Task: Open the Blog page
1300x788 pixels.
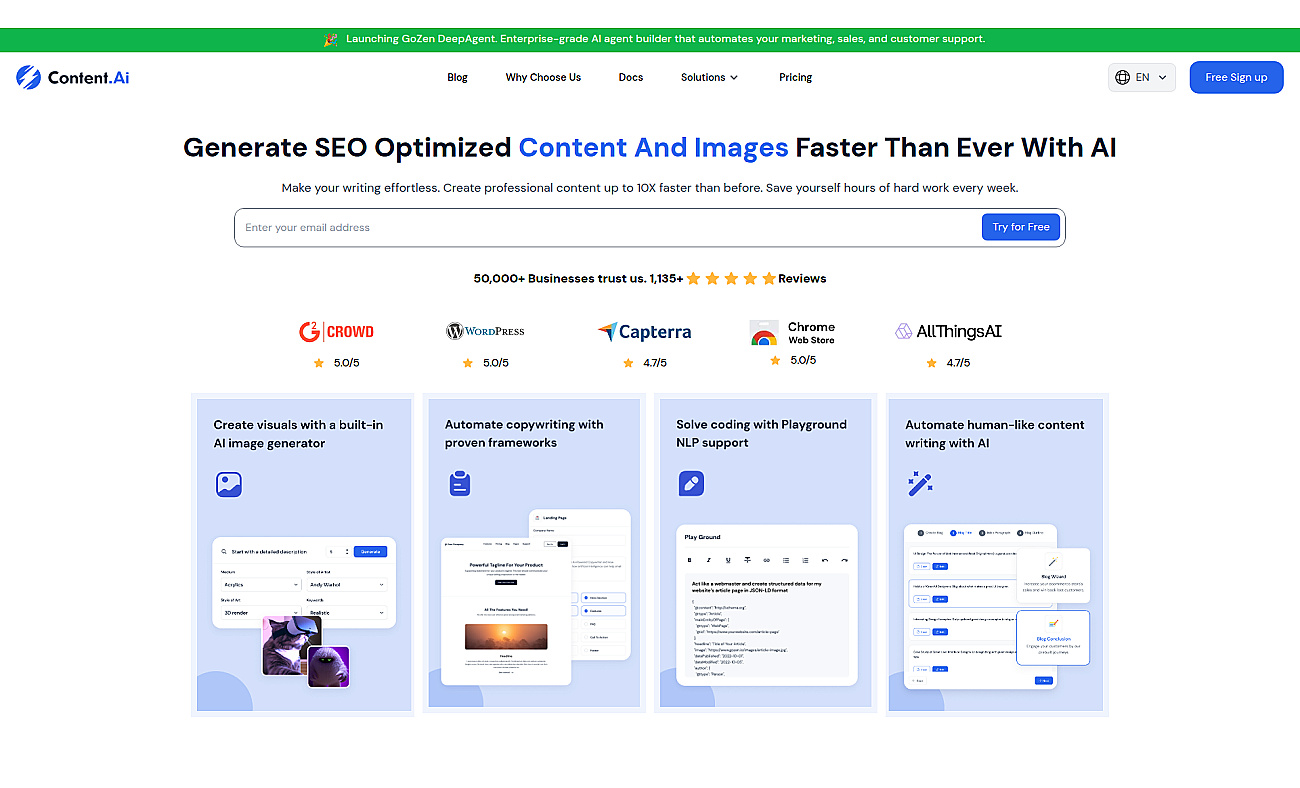Action: [x=457, y=77]
